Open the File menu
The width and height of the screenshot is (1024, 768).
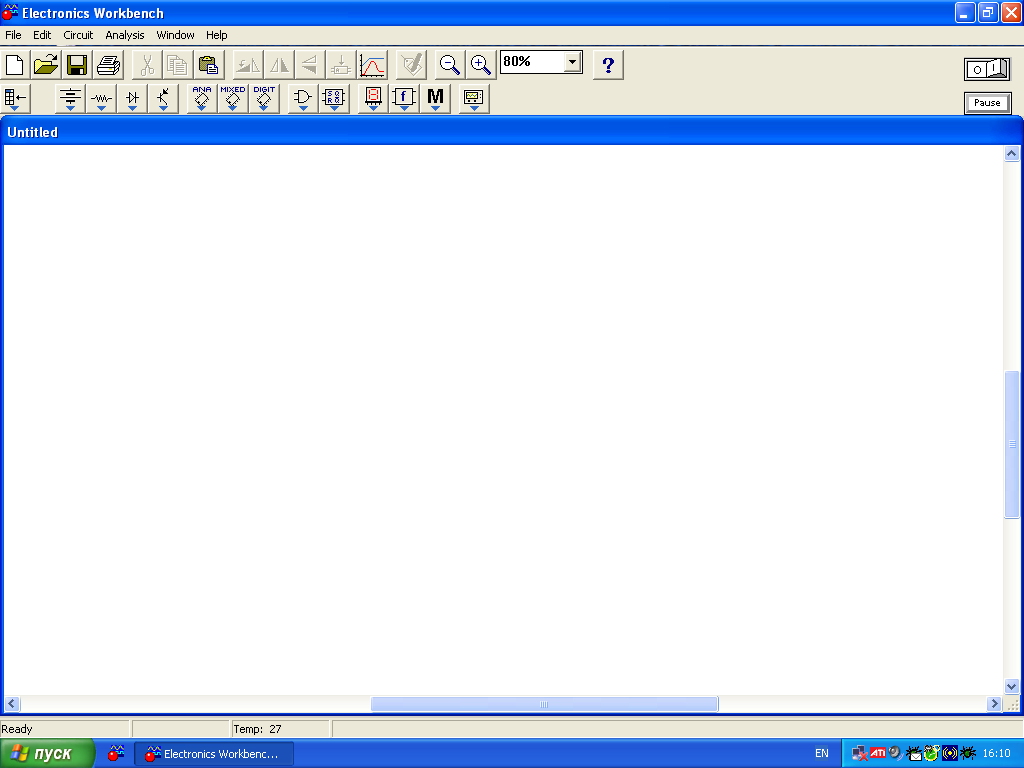click(x=13, y=35)
